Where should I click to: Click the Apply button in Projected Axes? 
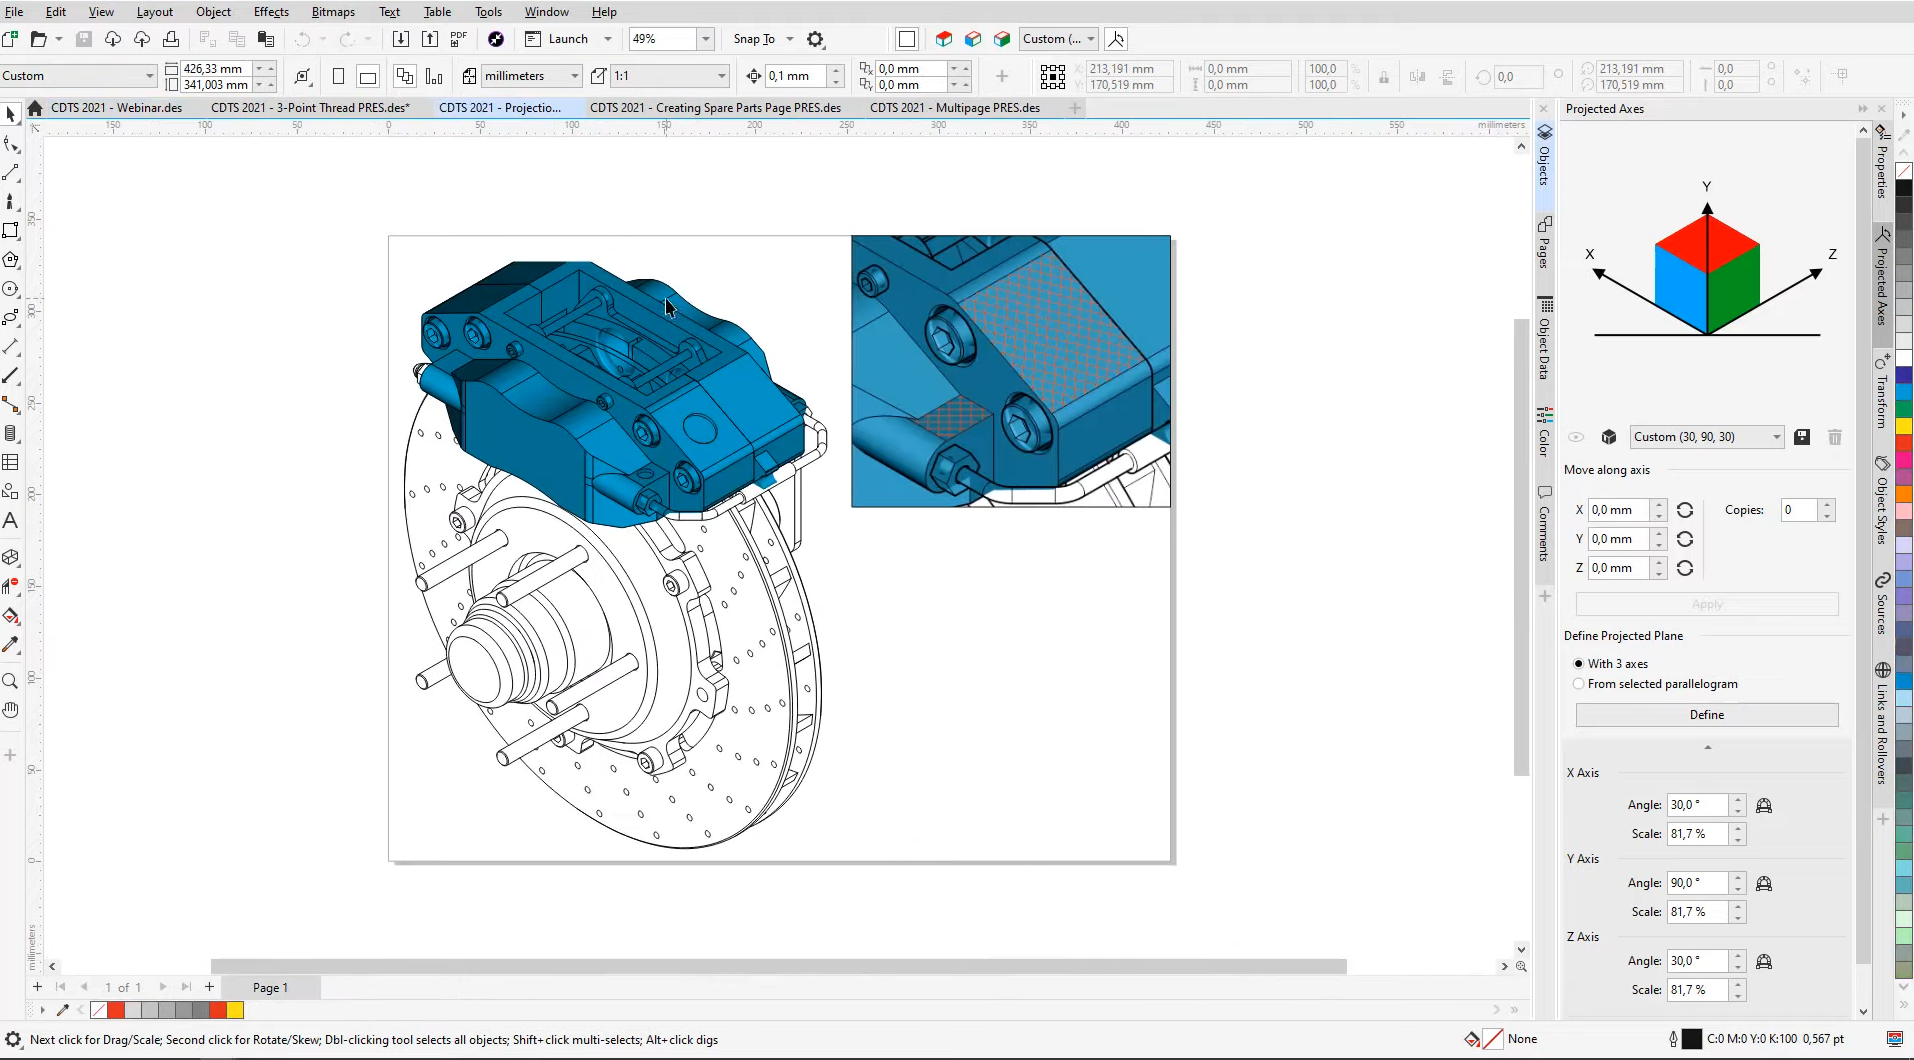point(1707,604)
